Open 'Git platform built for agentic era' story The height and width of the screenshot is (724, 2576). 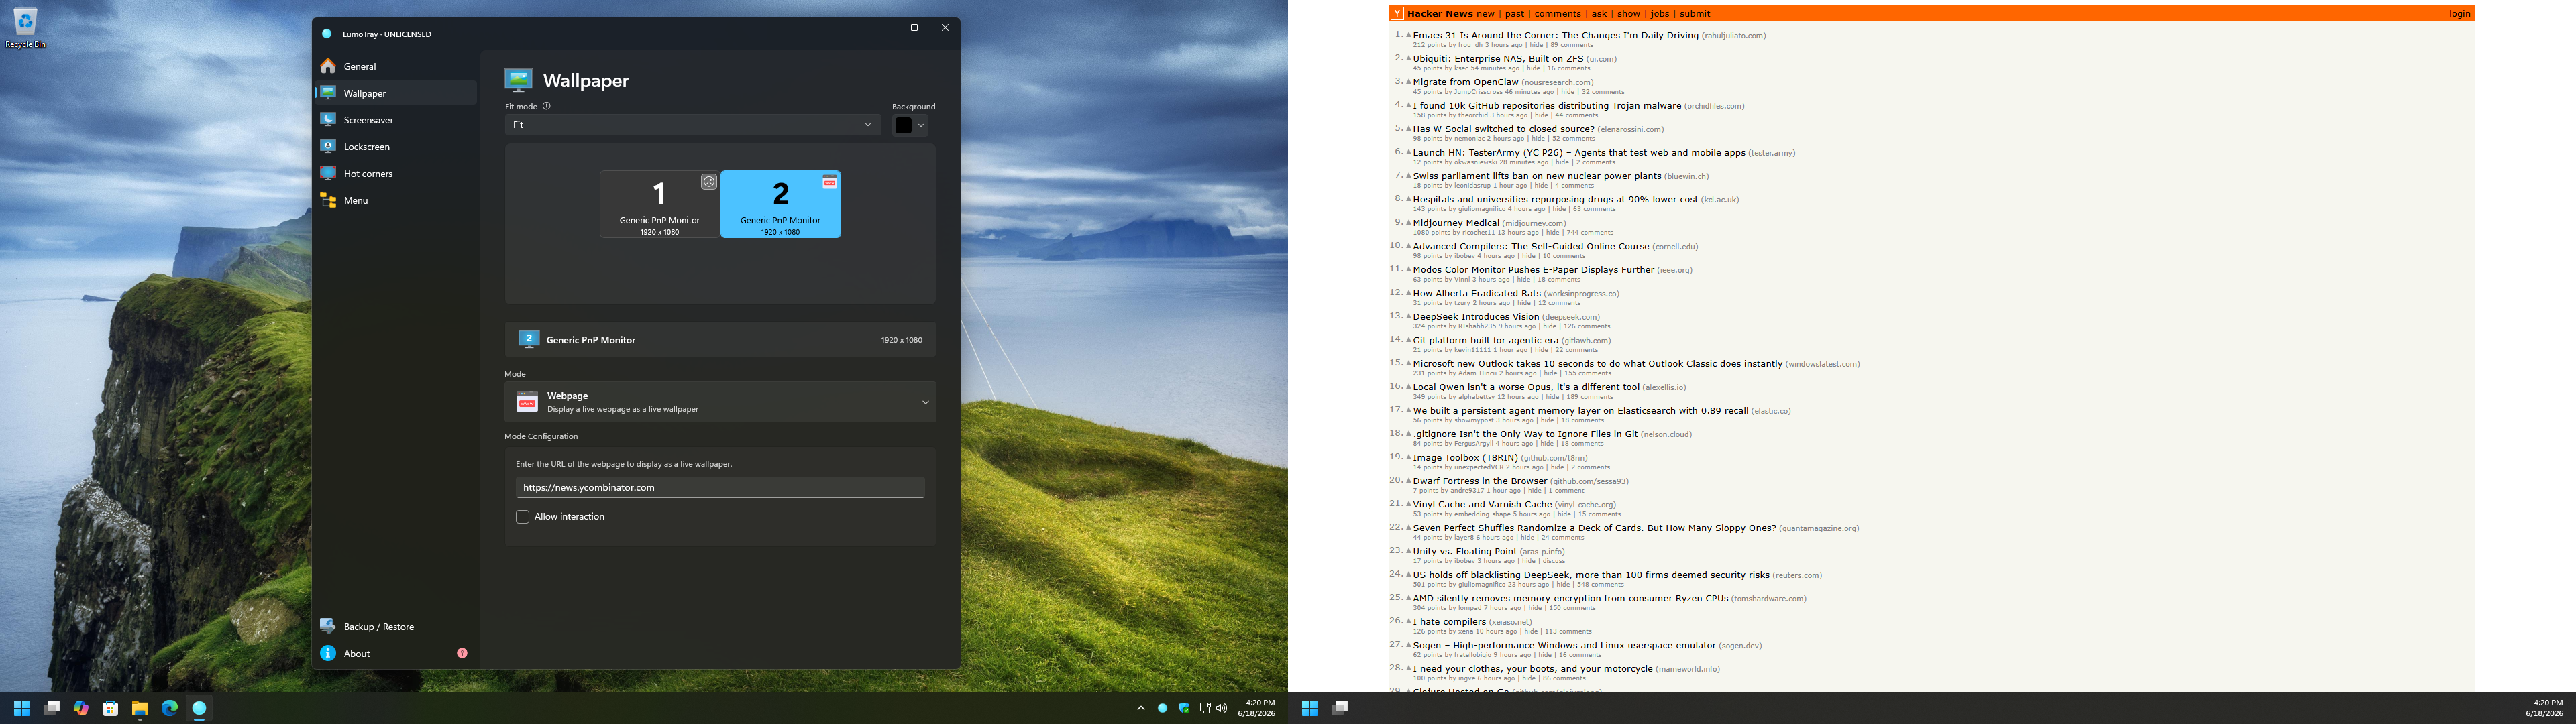[1486, 341]
